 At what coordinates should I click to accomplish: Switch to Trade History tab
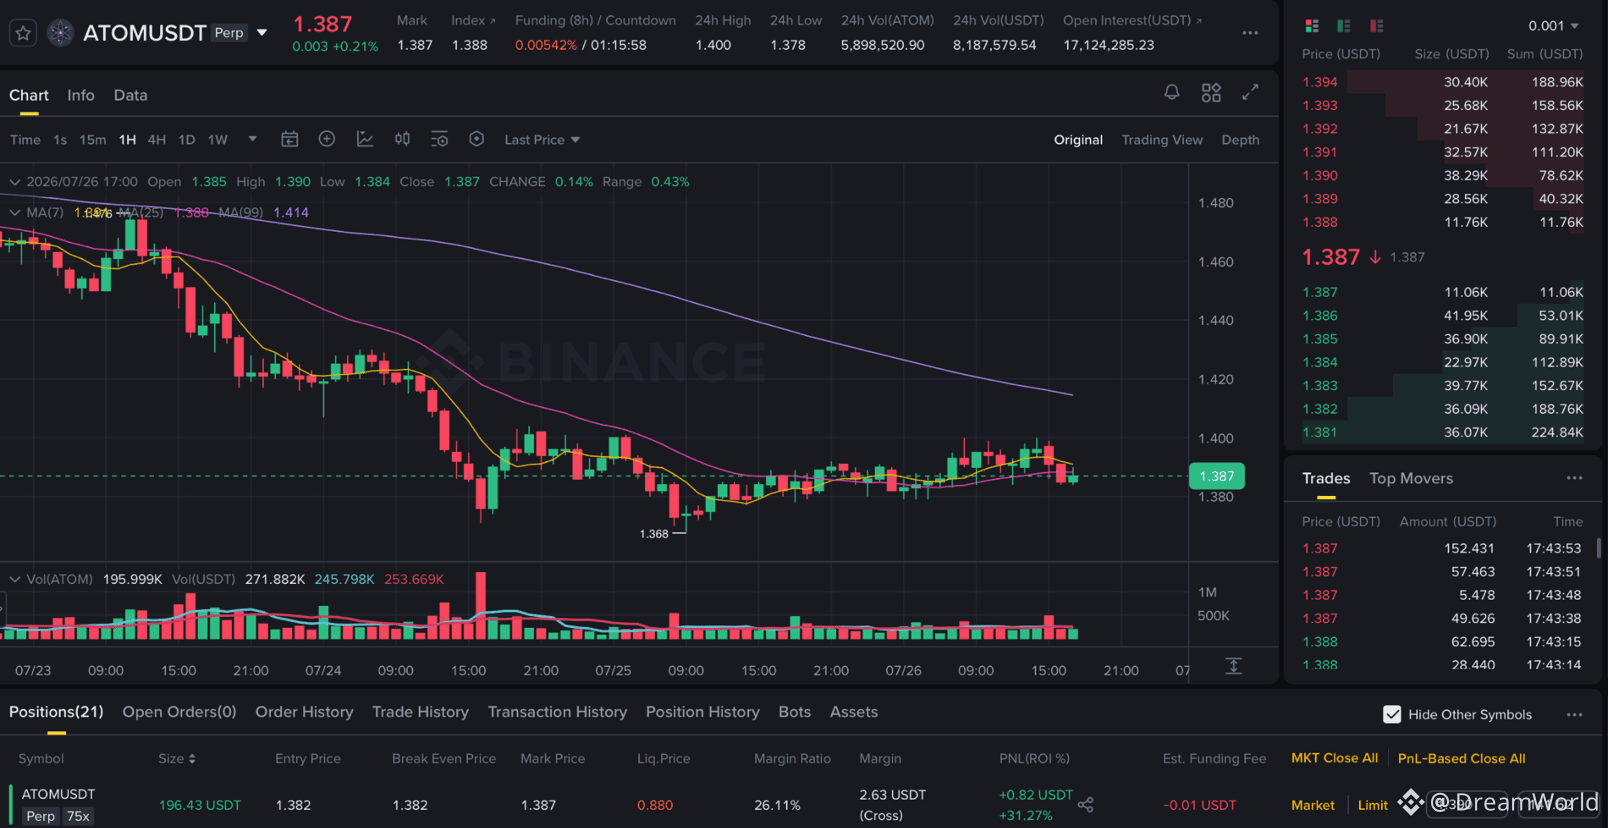tap(420, 712)
